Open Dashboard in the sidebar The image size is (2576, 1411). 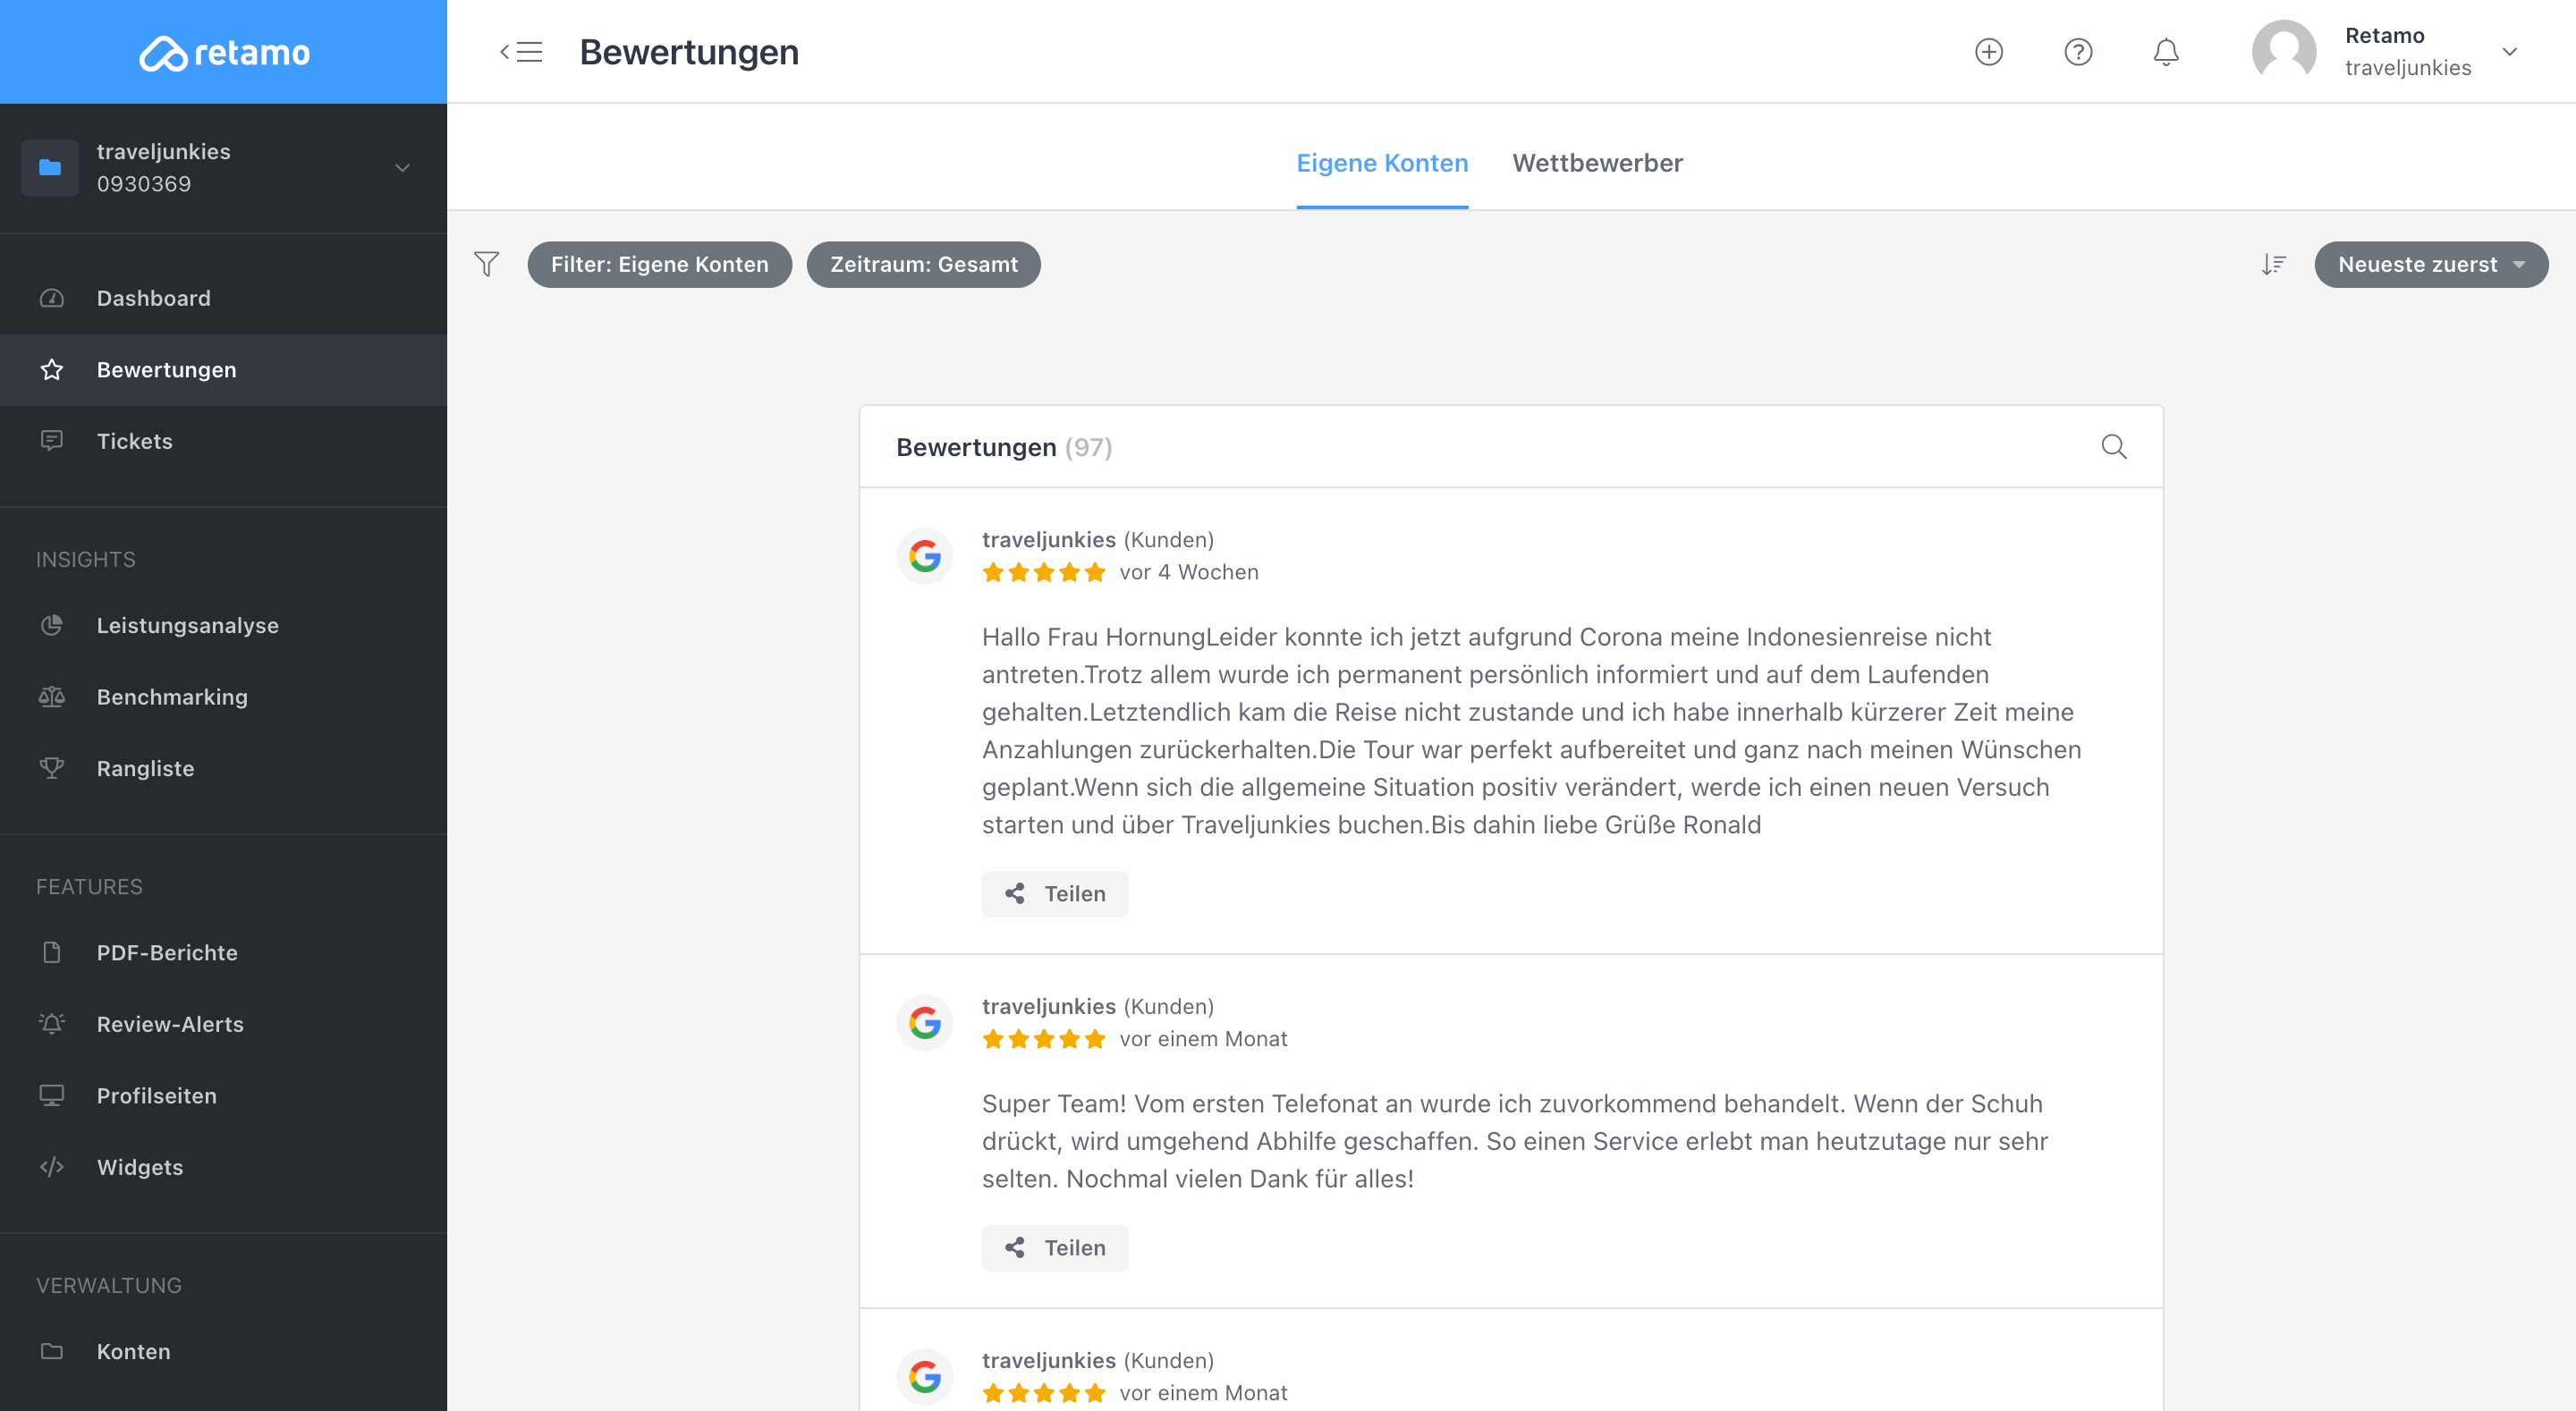coord(153,298)
